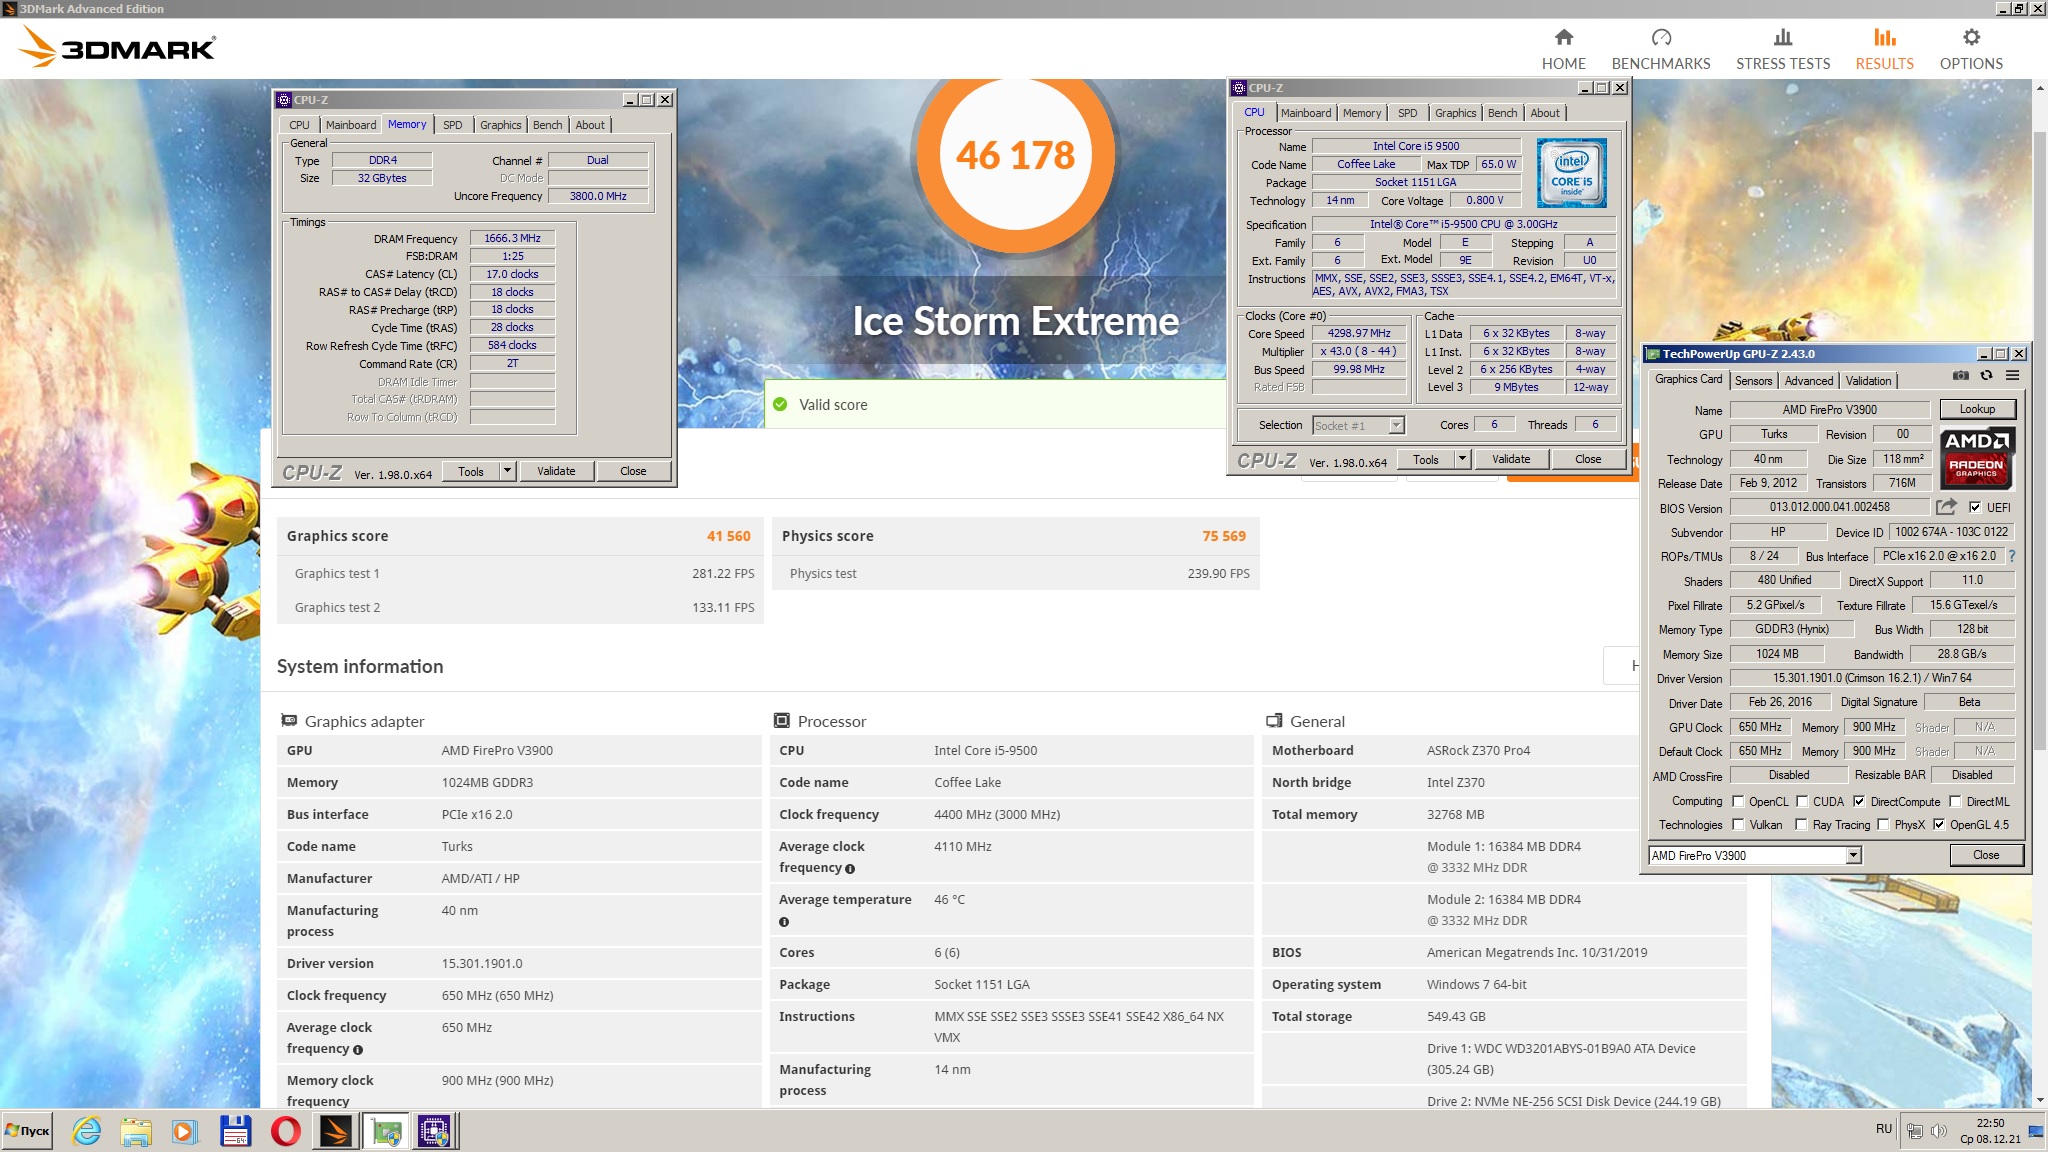Switch to GPU-Z via its taskbar icon

click(386, 1131)
